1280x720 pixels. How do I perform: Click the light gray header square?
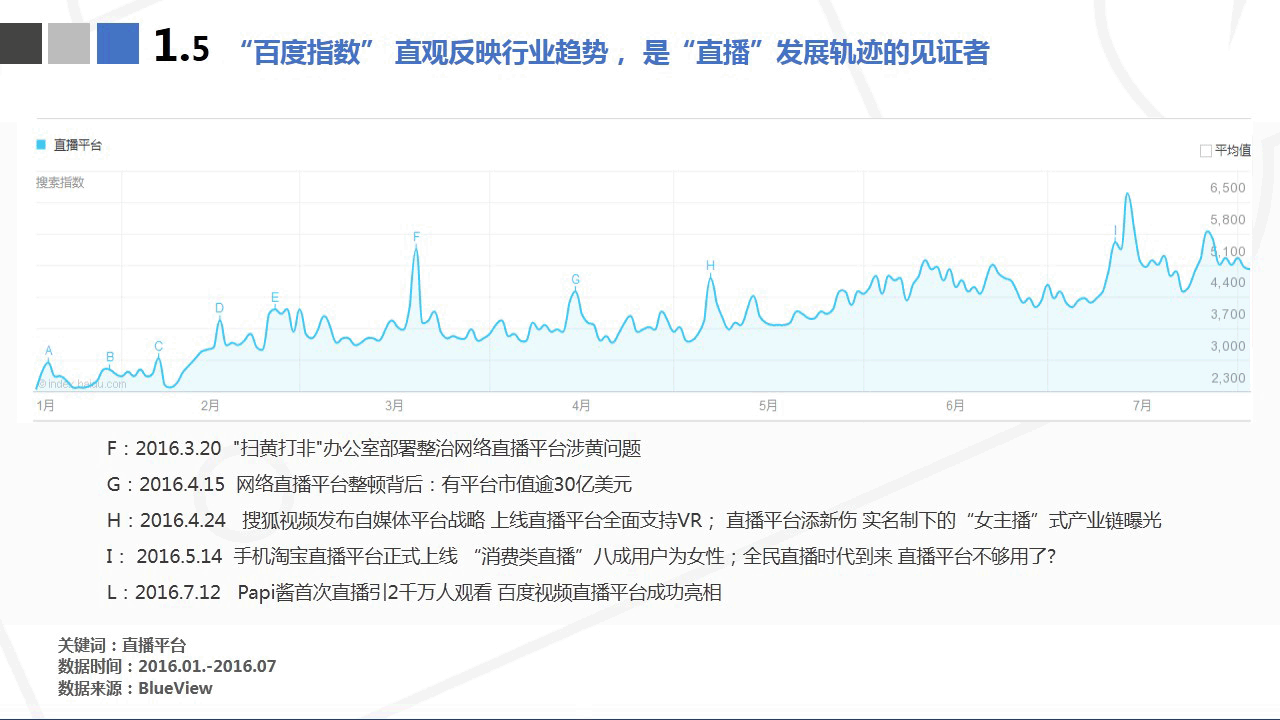69,44
